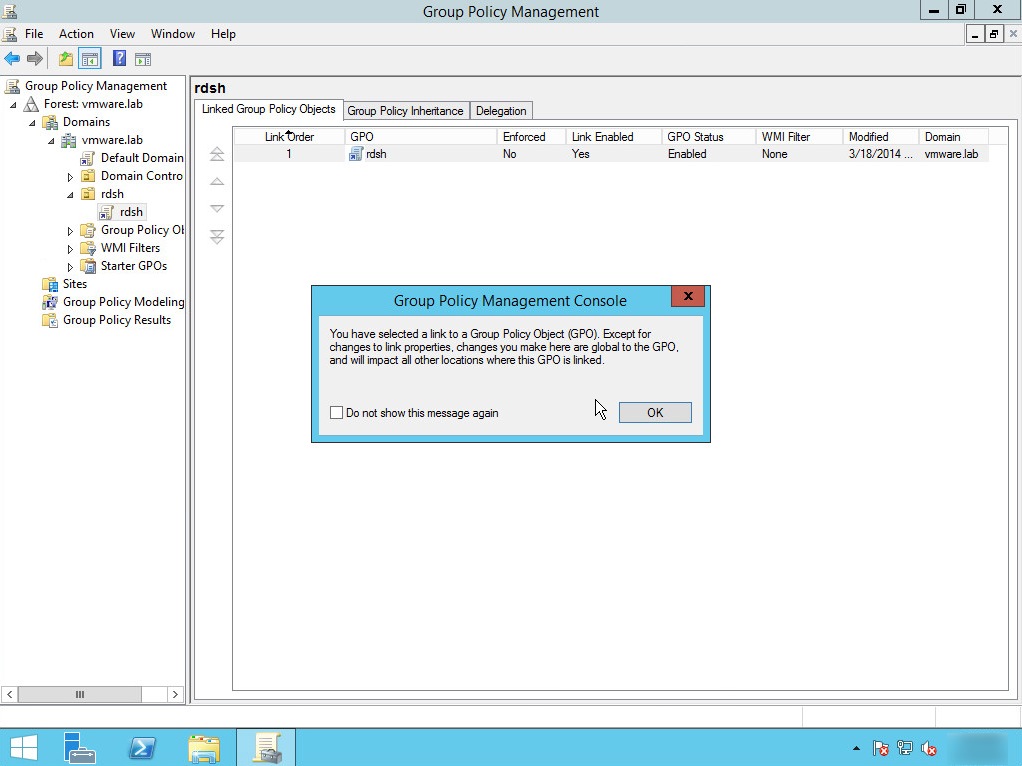1022x766 pixels.
Task: Click the back navigation arrow icon
Action: click(12, 58)
